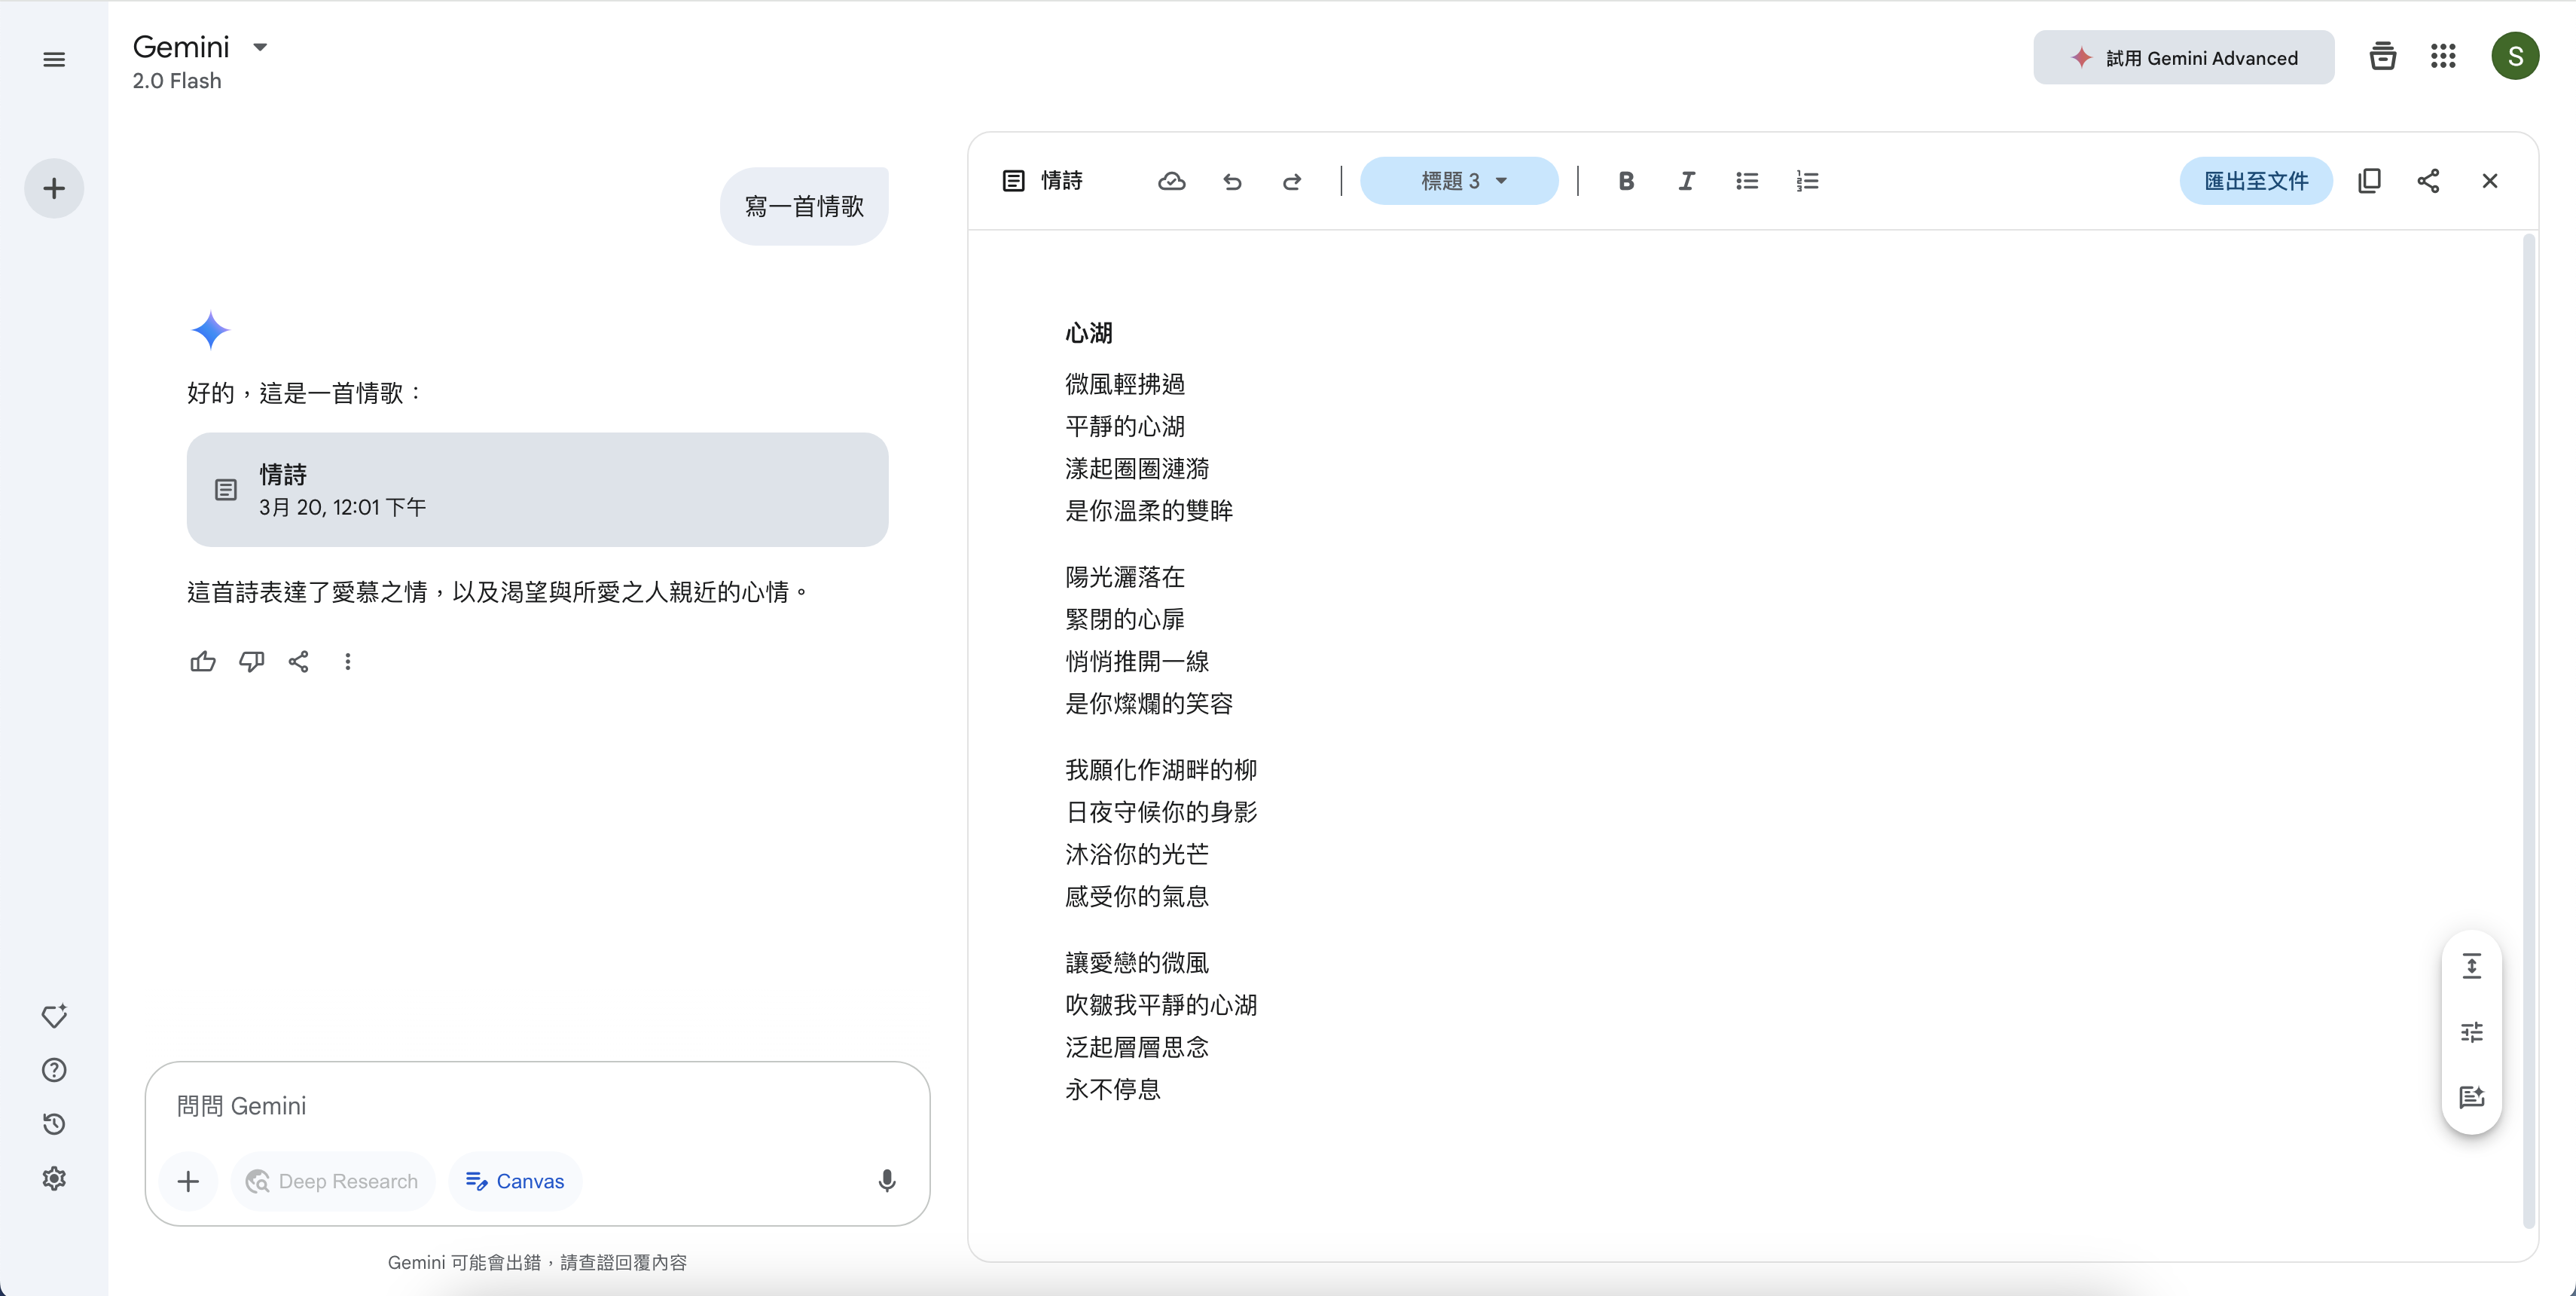Image resolution: width=2576 pixels, height=1296 pixels.
Task: Toggle italic formatting in canvas toolbar
Action: 1686,181
